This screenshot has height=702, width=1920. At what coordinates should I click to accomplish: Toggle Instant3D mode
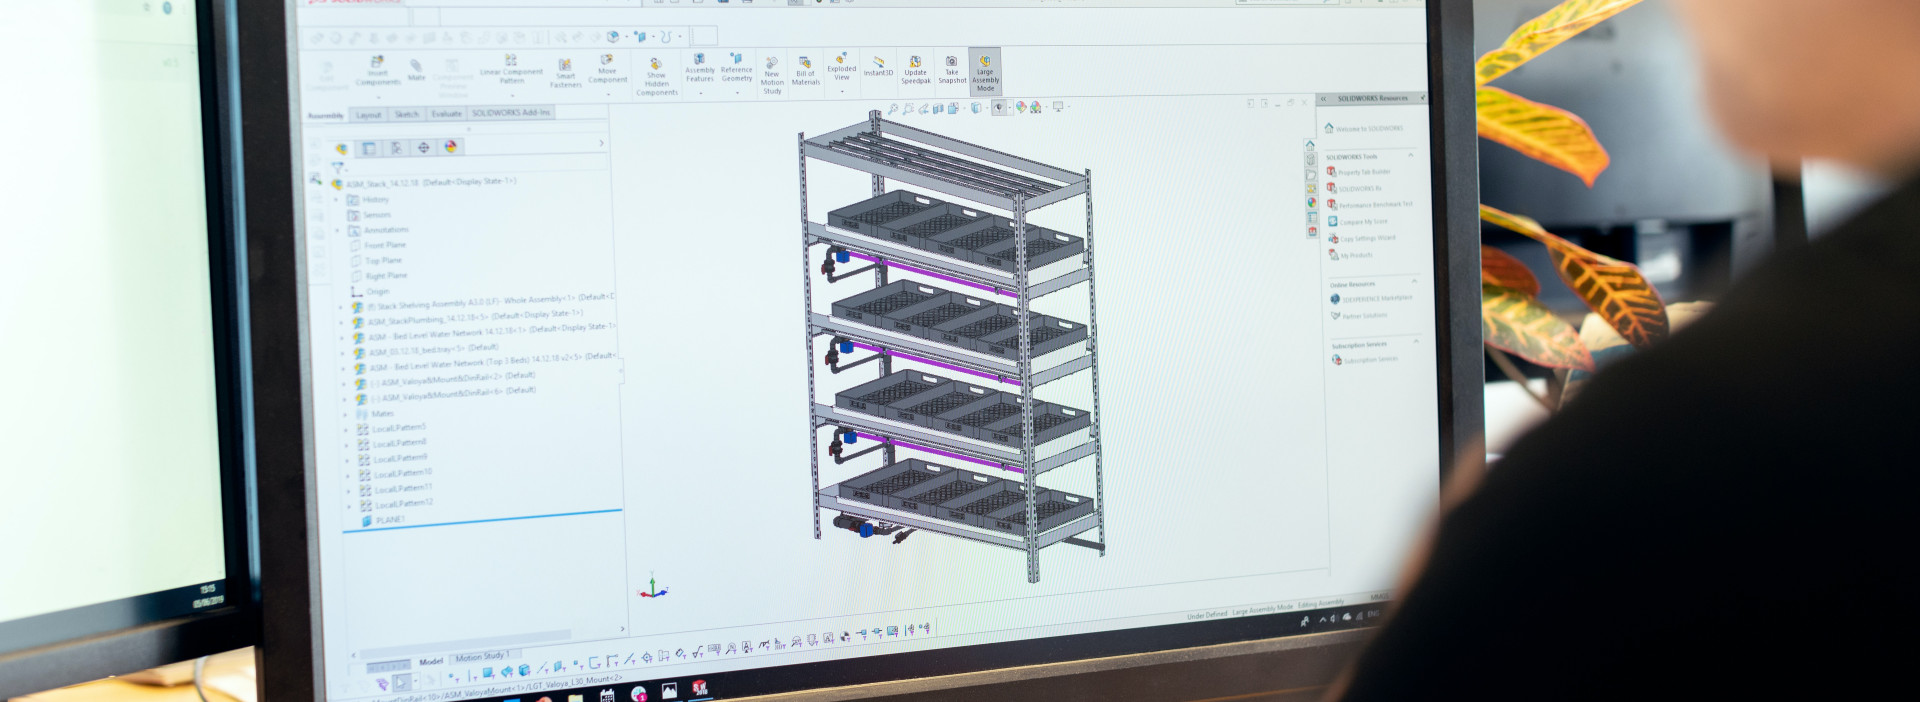click(878, 66)
